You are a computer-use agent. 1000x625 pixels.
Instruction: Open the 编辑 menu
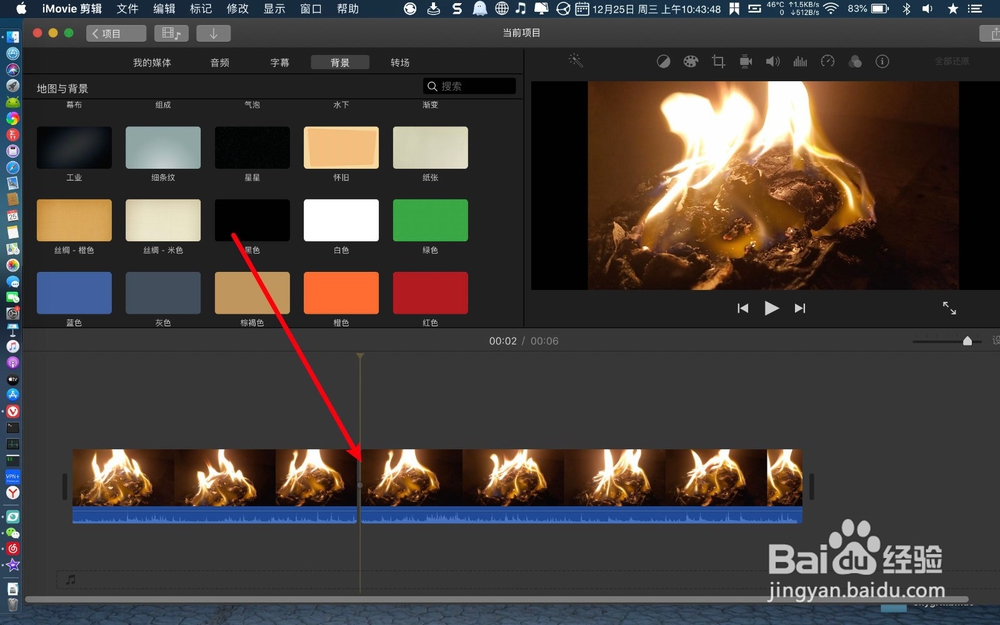(x=165, y=9)
